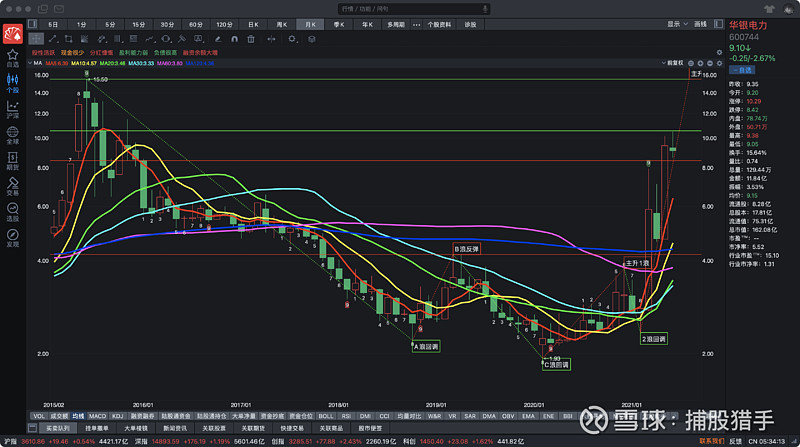
Task: Toggle left panel layout icon beside 5日
Action: [33, 24]
